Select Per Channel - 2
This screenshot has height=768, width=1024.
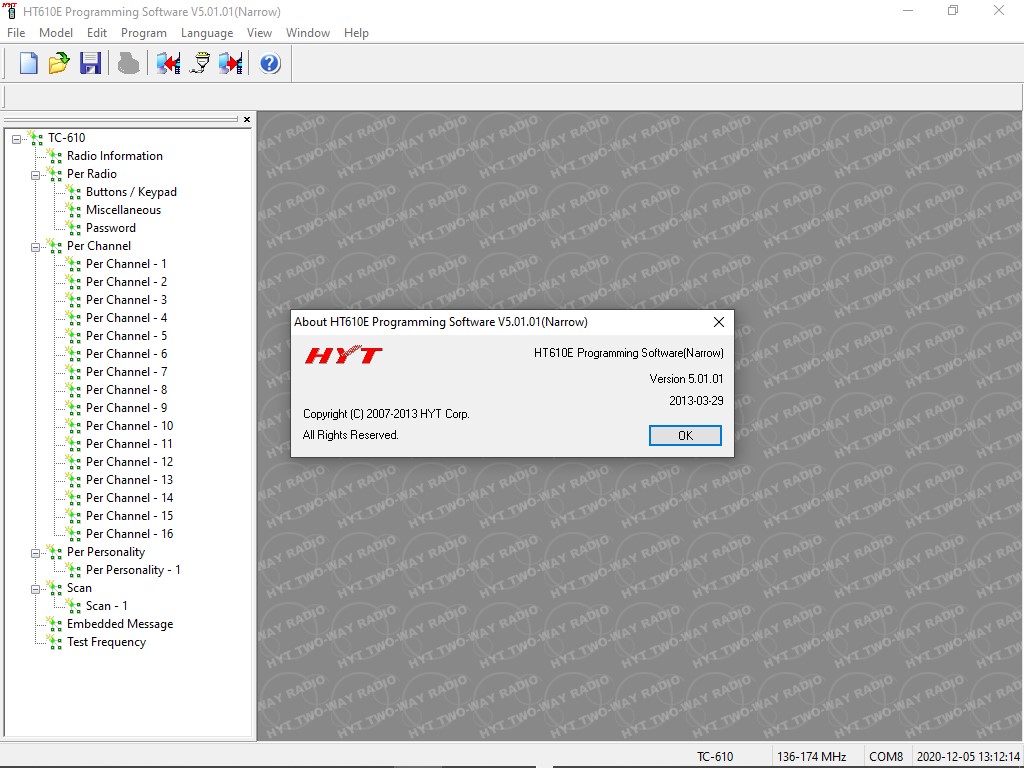tap(127, 282)
